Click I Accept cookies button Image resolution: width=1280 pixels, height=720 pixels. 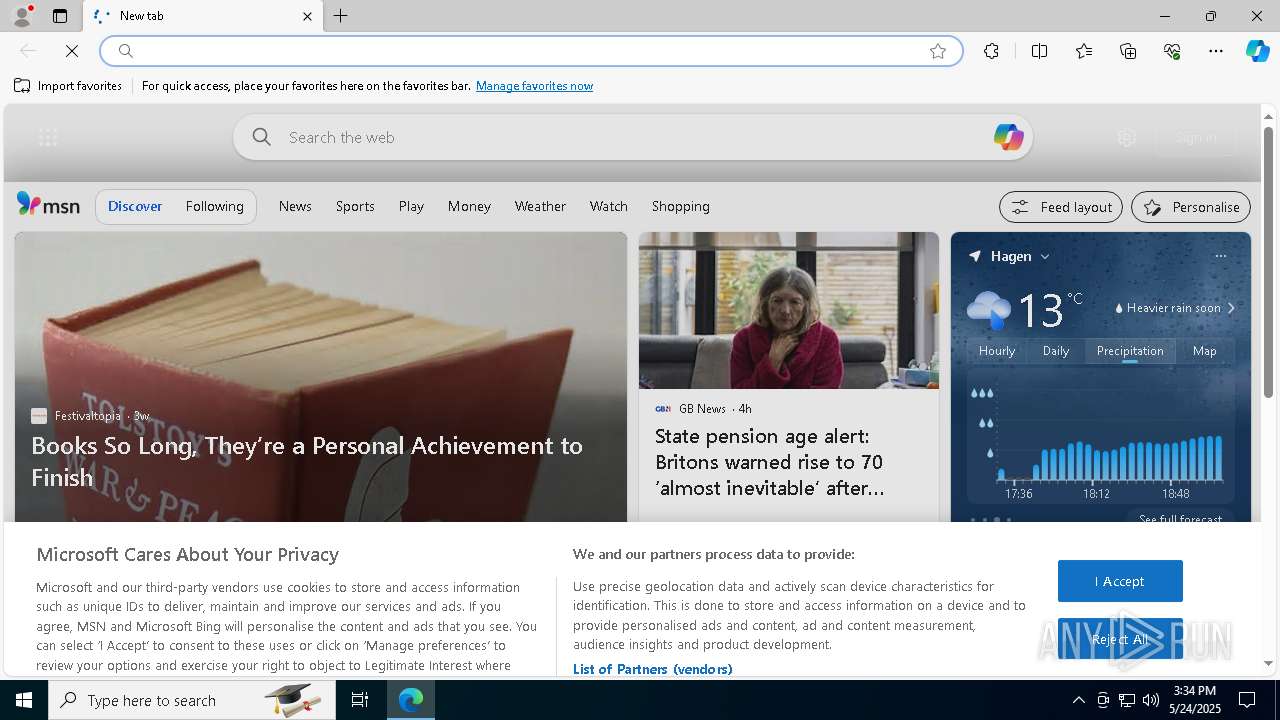[x=1120, y=581]
